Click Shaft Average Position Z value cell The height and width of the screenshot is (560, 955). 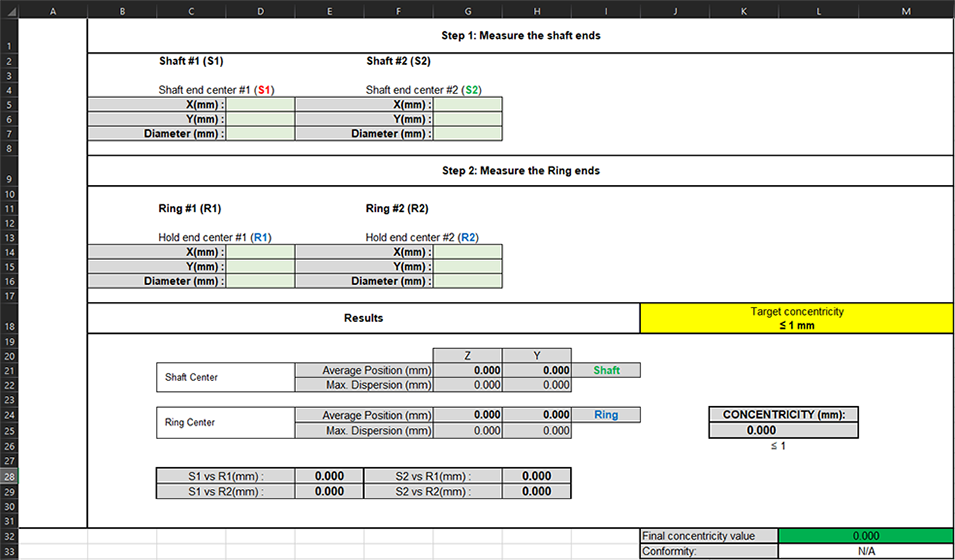click(x=467, y=370)
